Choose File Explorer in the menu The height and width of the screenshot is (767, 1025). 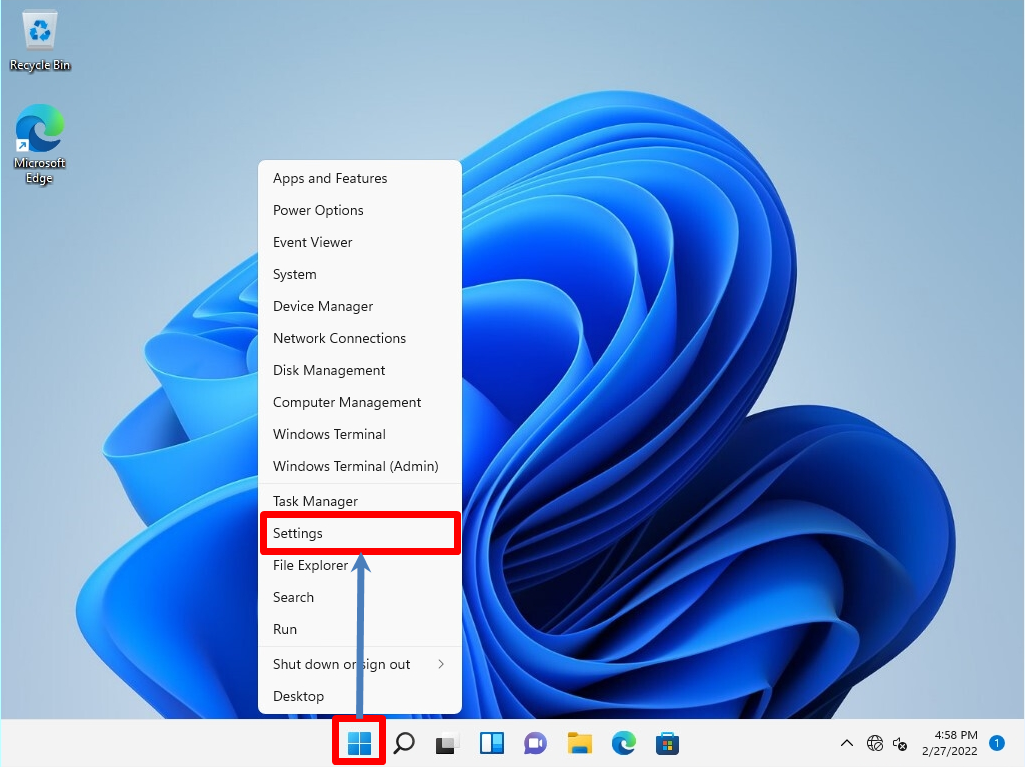tap(360, 566)
